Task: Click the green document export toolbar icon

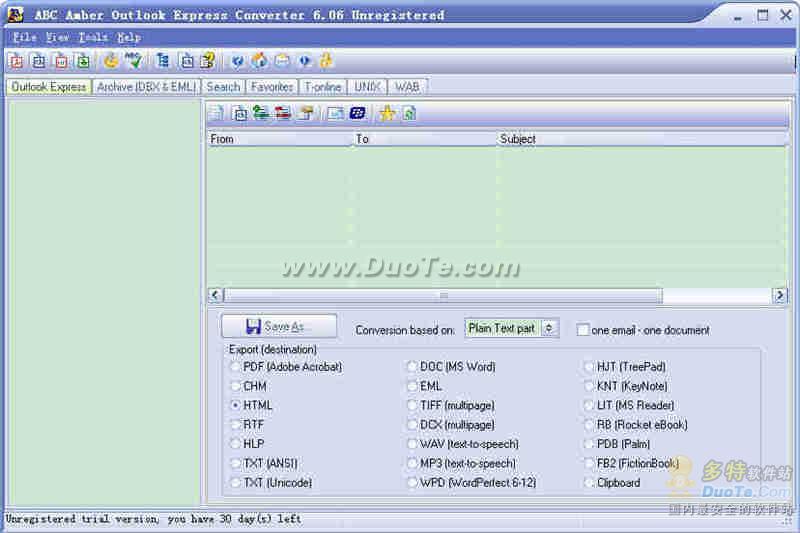Action: (x=83, y=61)
